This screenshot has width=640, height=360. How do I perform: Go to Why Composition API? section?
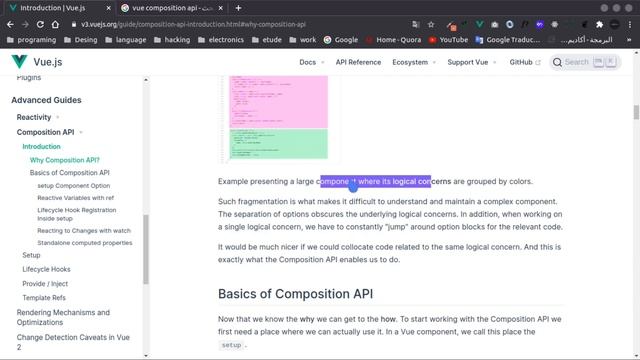click(64, 160)
